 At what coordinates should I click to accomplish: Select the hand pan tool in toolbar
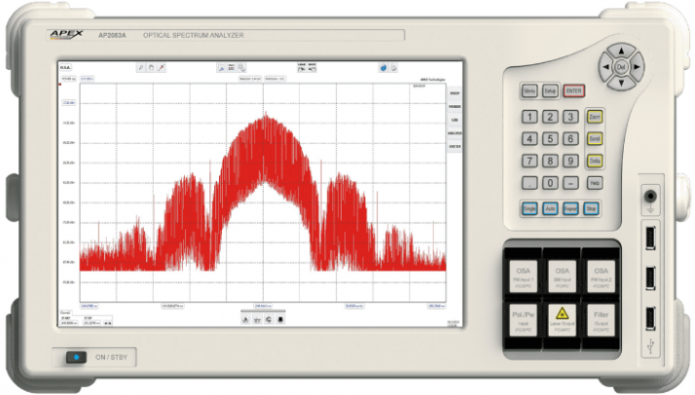(x=151, y=67)
